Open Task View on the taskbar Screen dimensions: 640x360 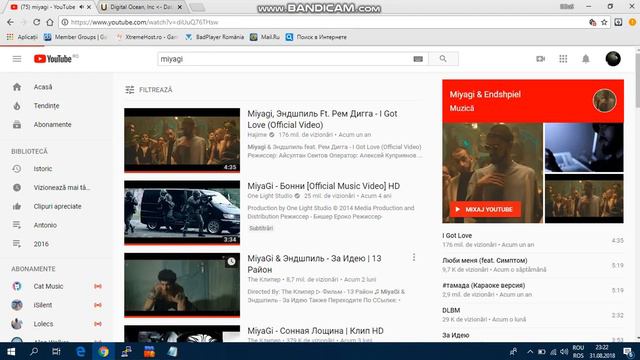pos(56,351)
